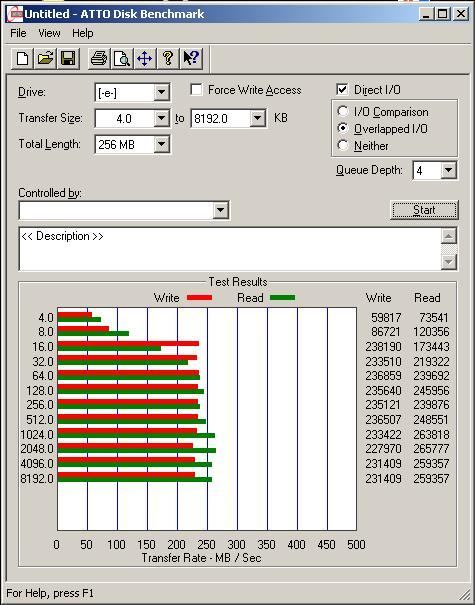Screen dimensions: 475x605
Task: Open the View menu
Action: tap(49, 33)
